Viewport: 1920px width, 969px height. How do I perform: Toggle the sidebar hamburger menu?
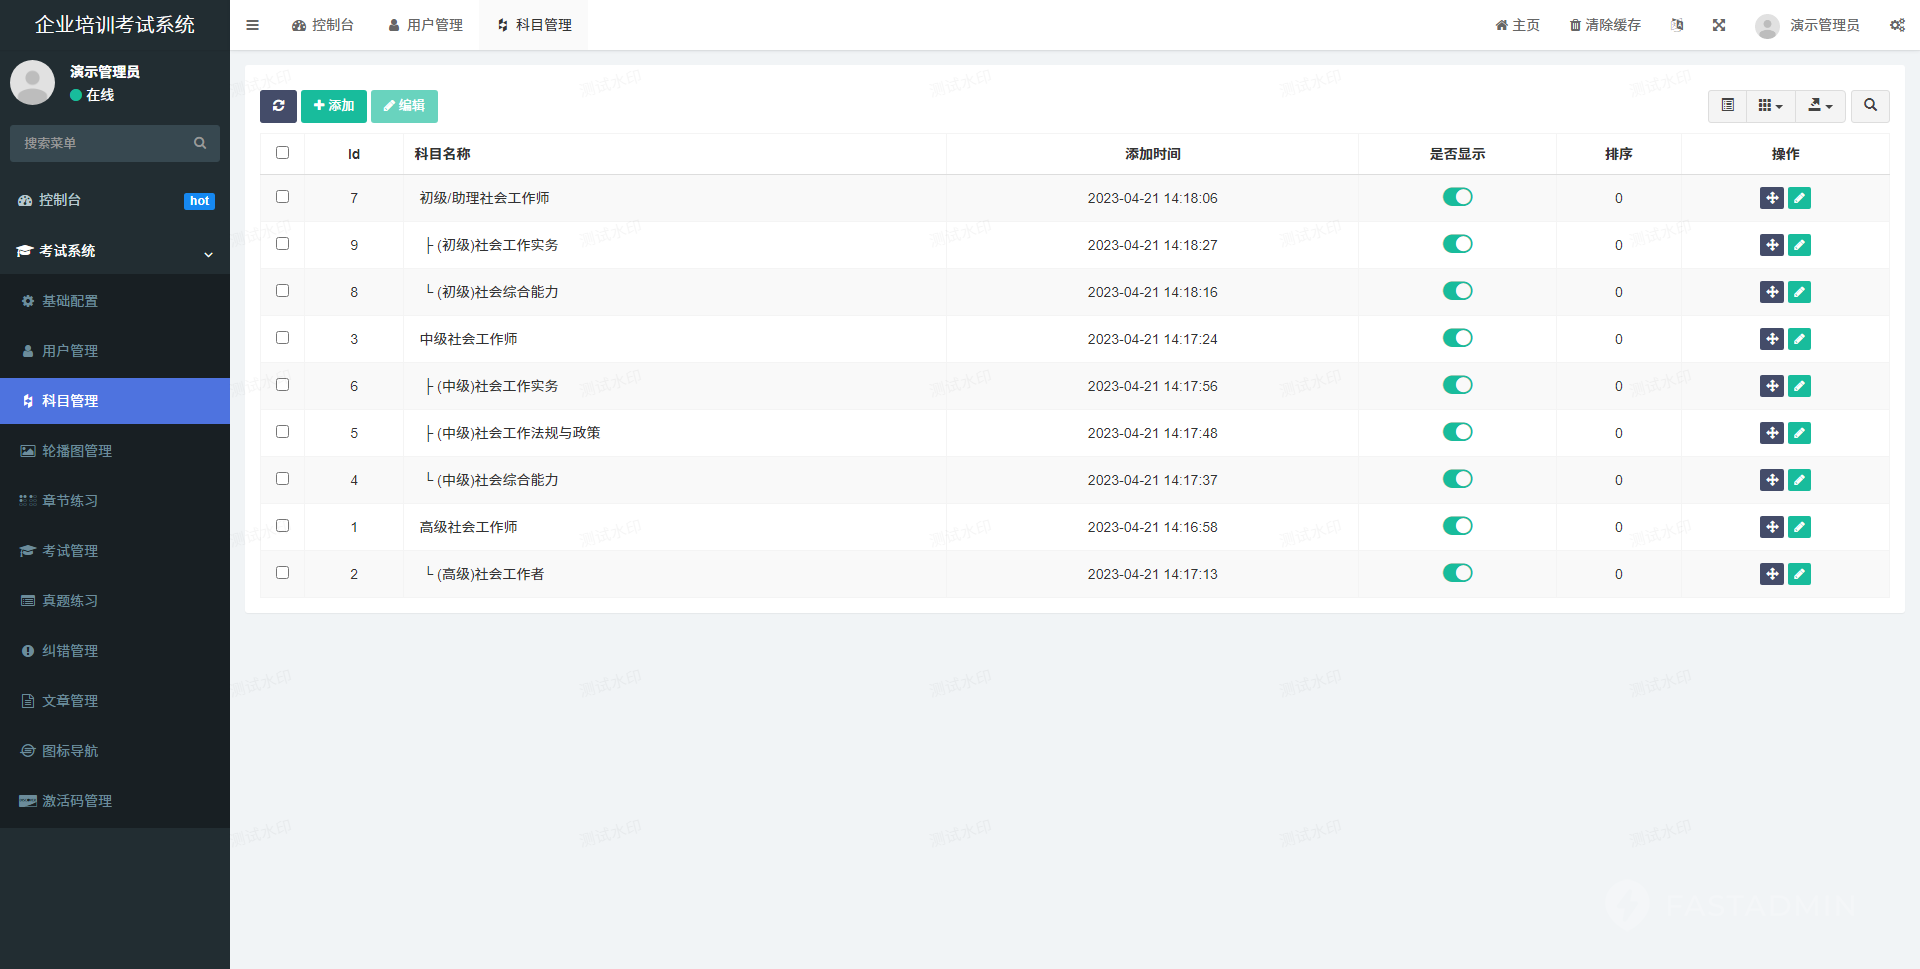click(252, 25)
